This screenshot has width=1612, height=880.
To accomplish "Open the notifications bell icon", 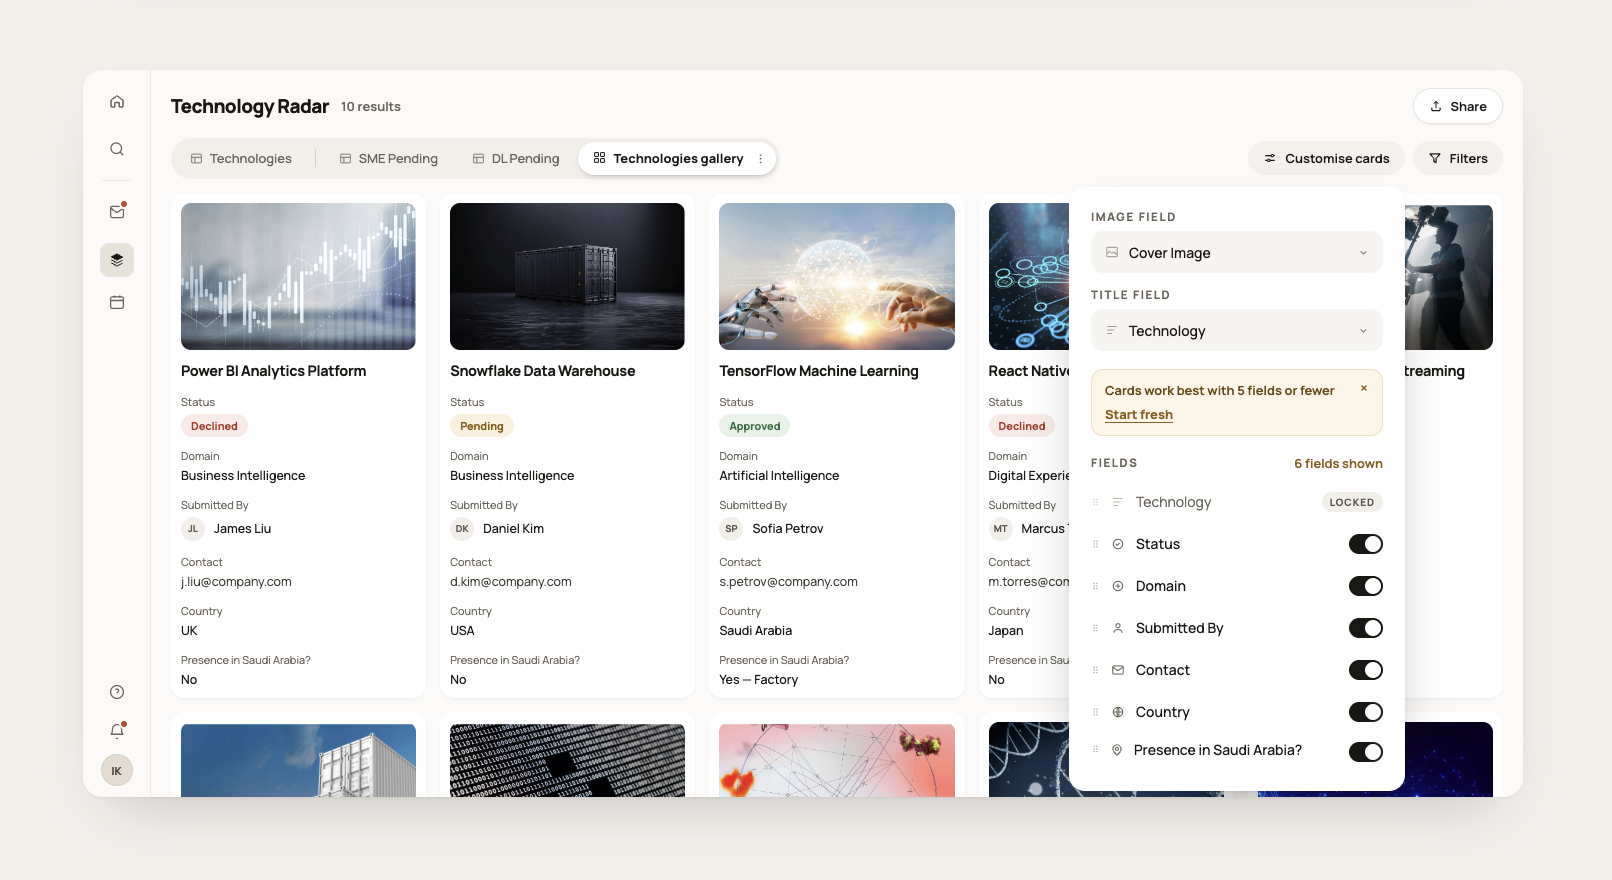I will pos(117,731).
